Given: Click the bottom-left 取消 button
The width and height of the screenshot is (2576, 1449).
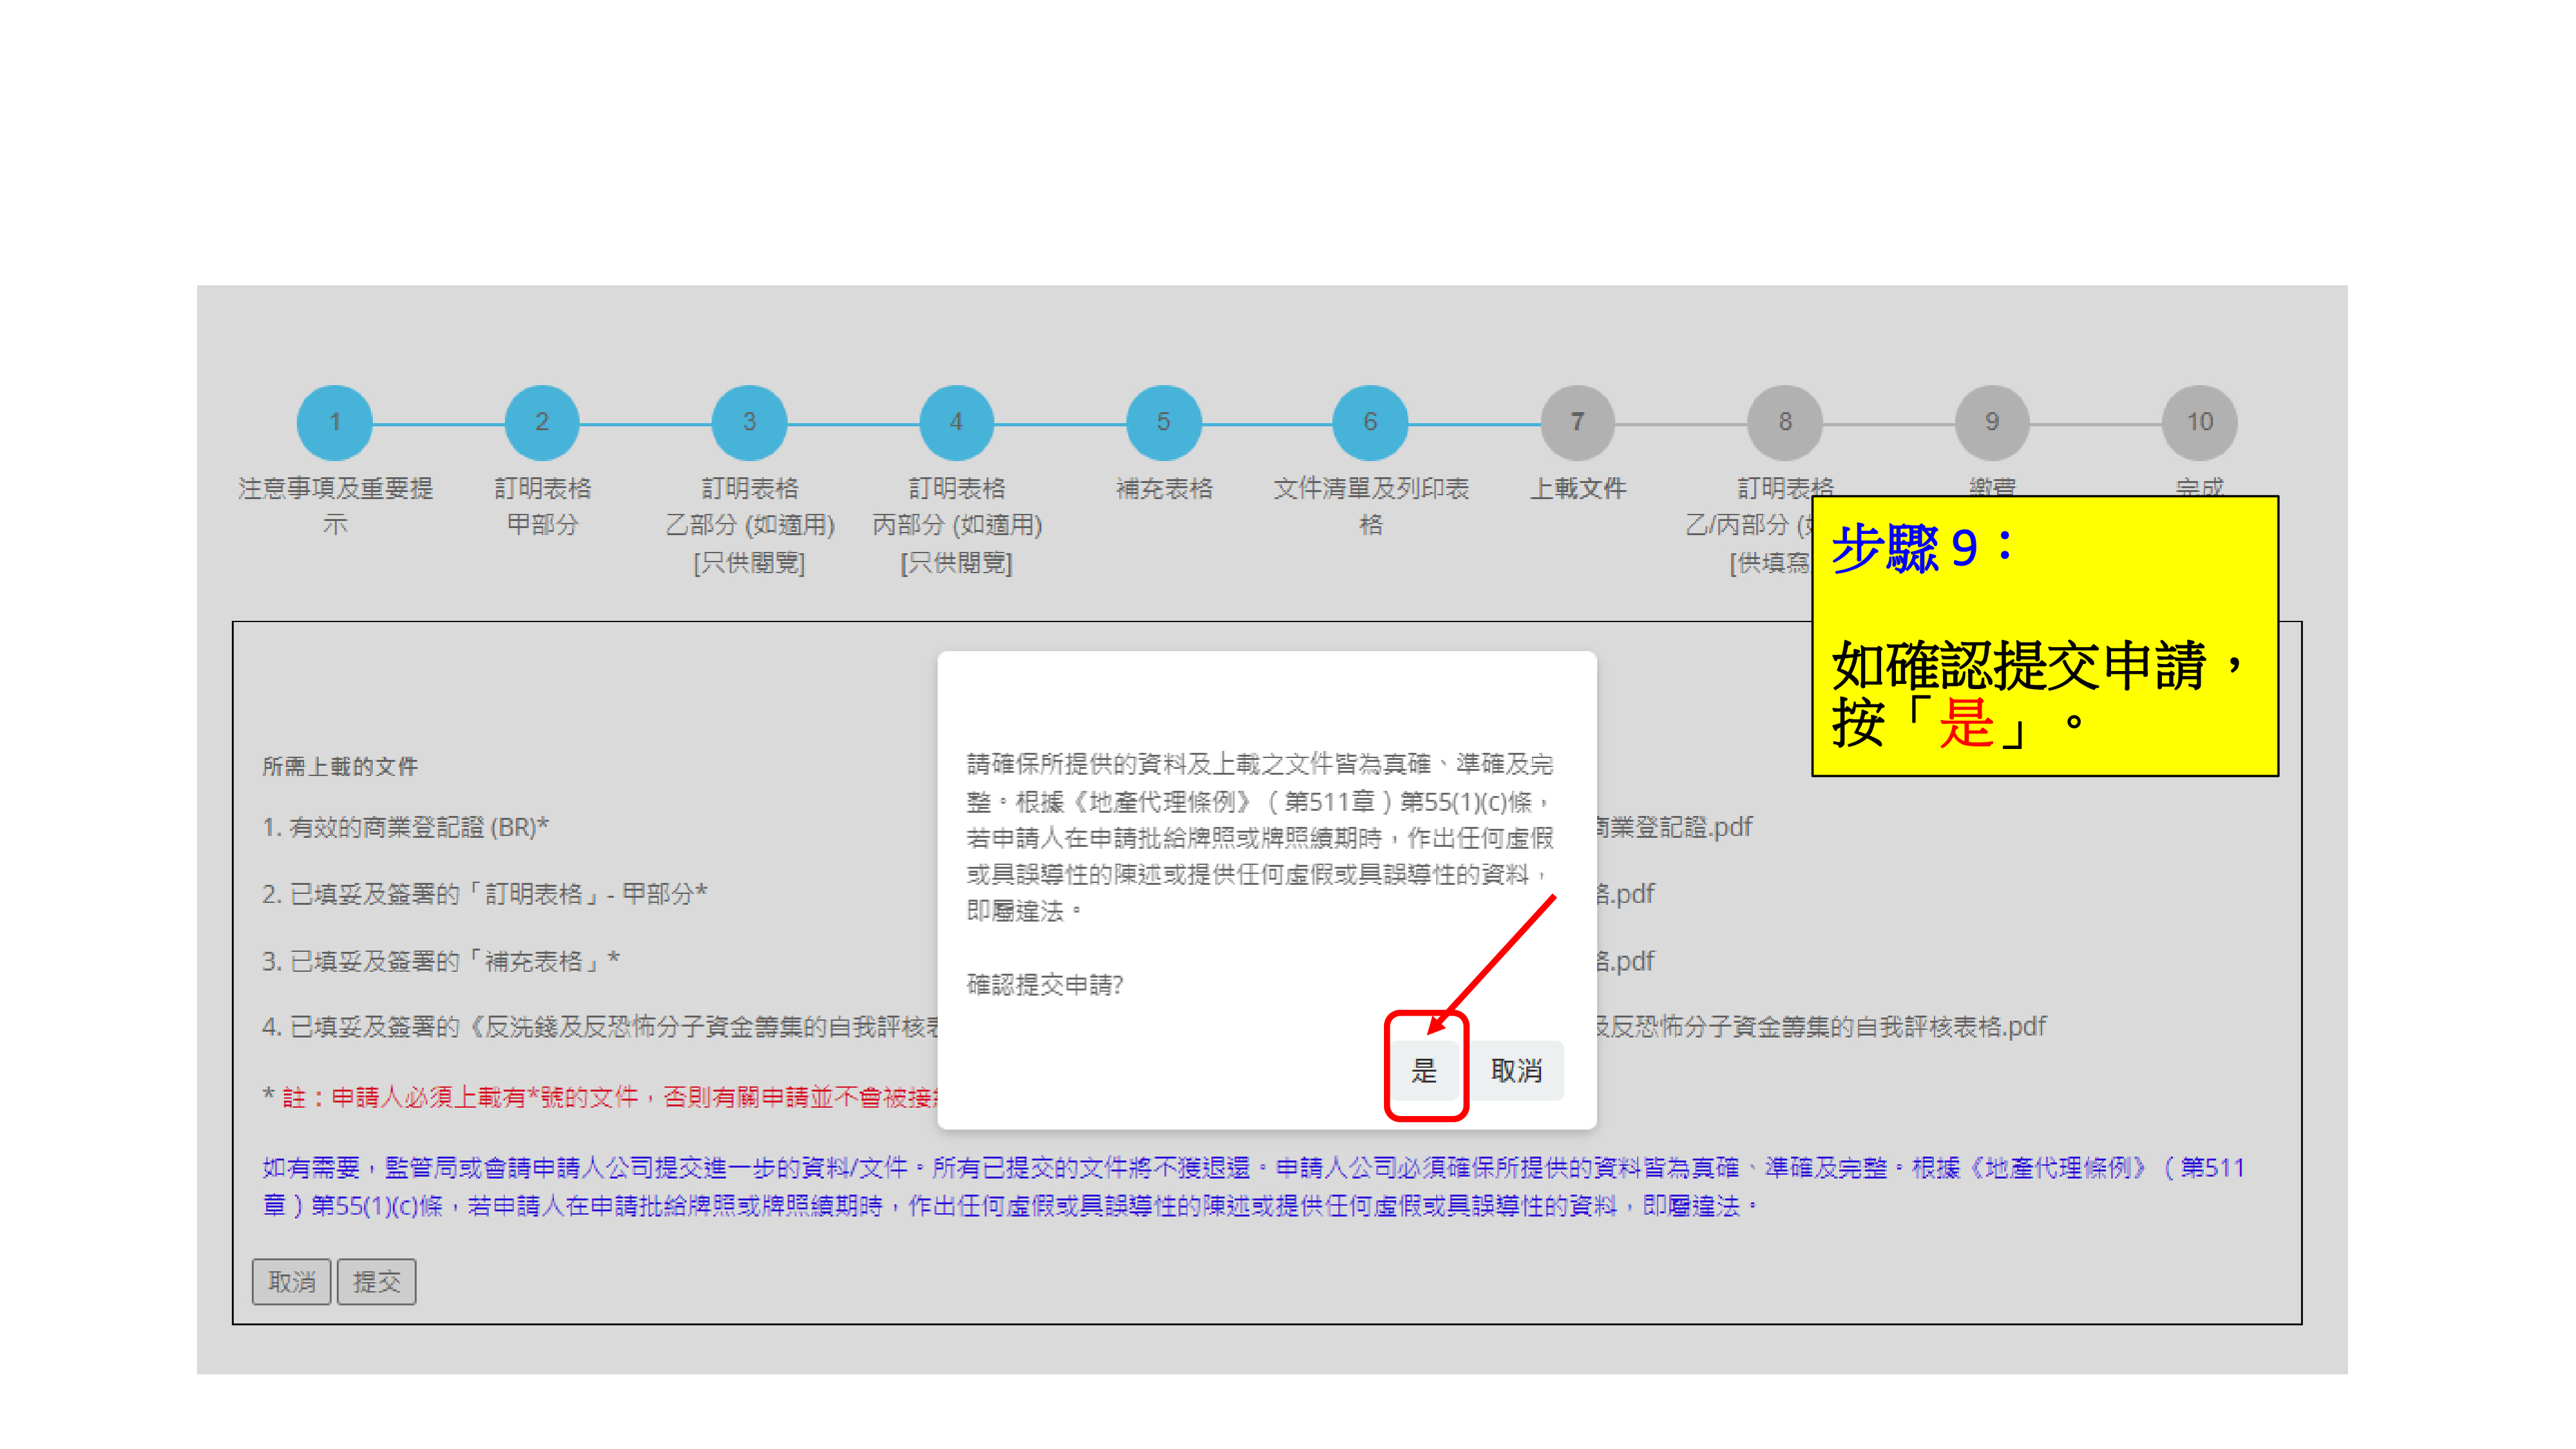Looking at the screenshot, I should click(291, 1281).
